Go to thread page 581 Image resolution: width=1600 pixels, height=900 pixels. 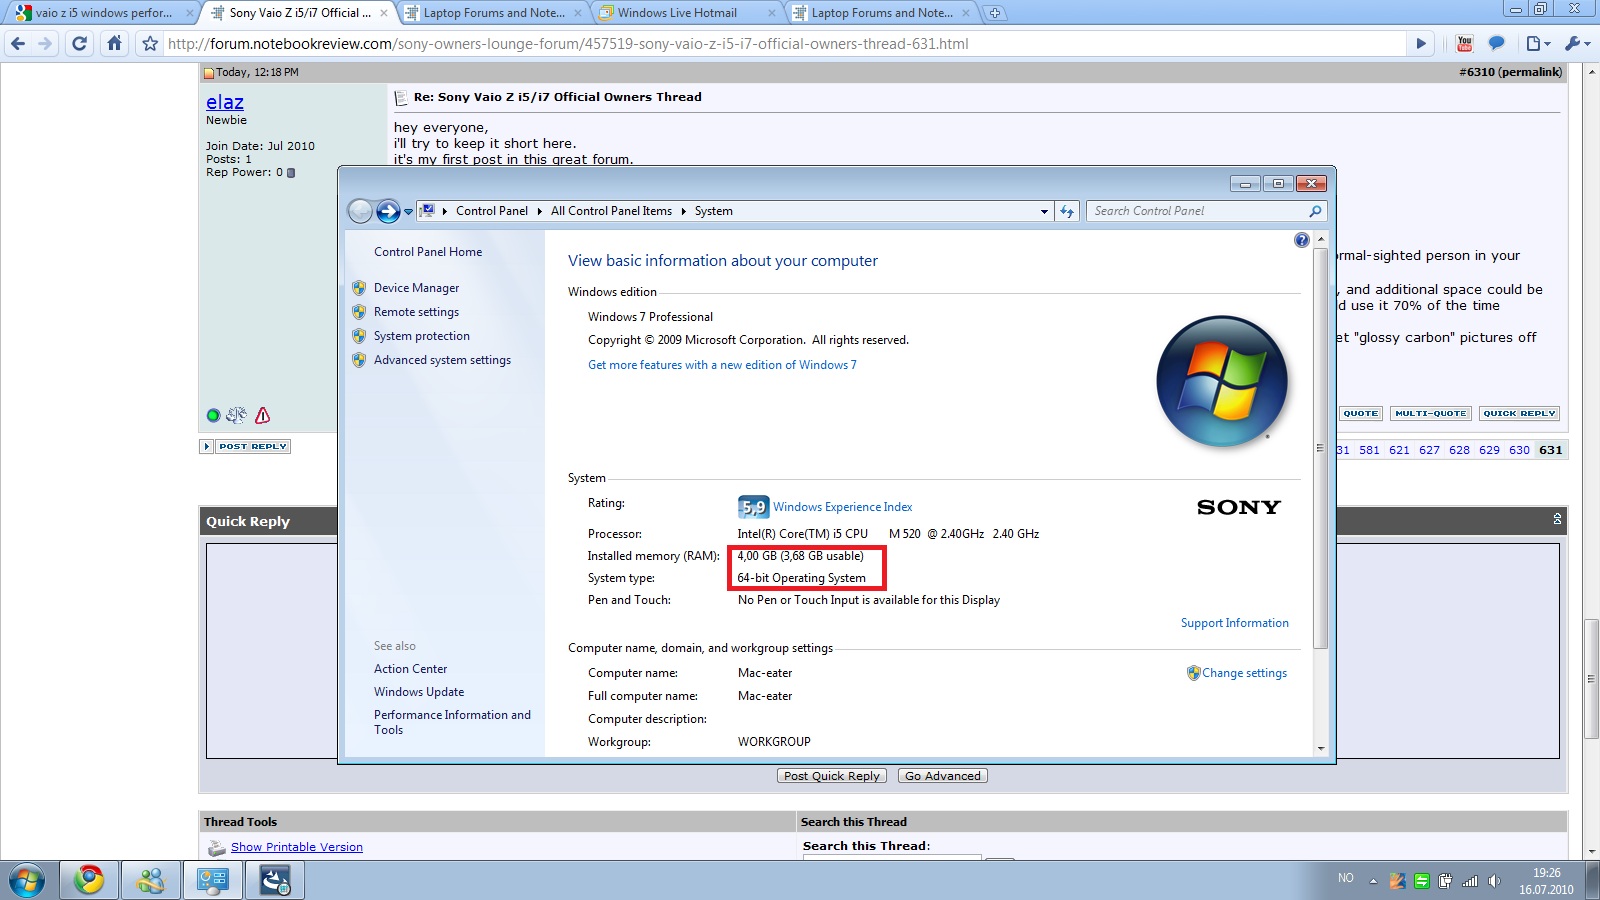(1369, 450)
